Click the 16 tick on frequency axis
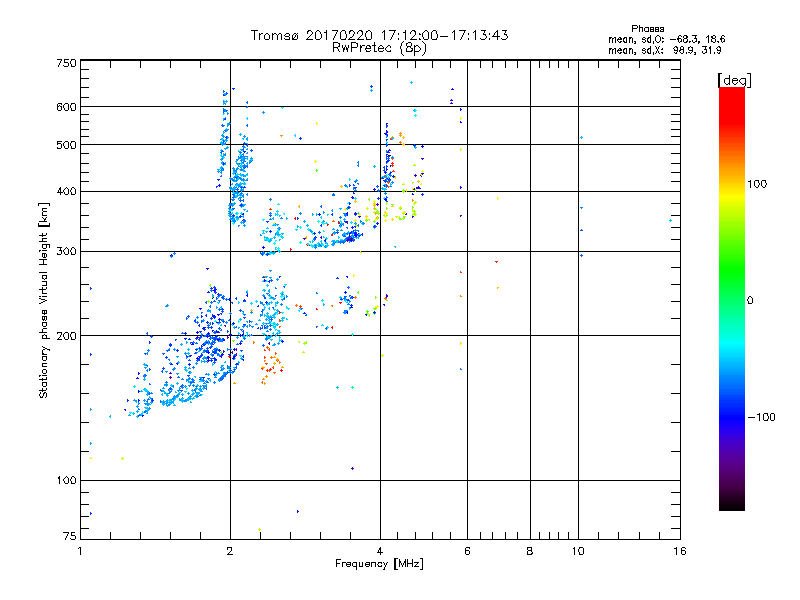Viewport: 800px width, 600px height. coord(678,551)
